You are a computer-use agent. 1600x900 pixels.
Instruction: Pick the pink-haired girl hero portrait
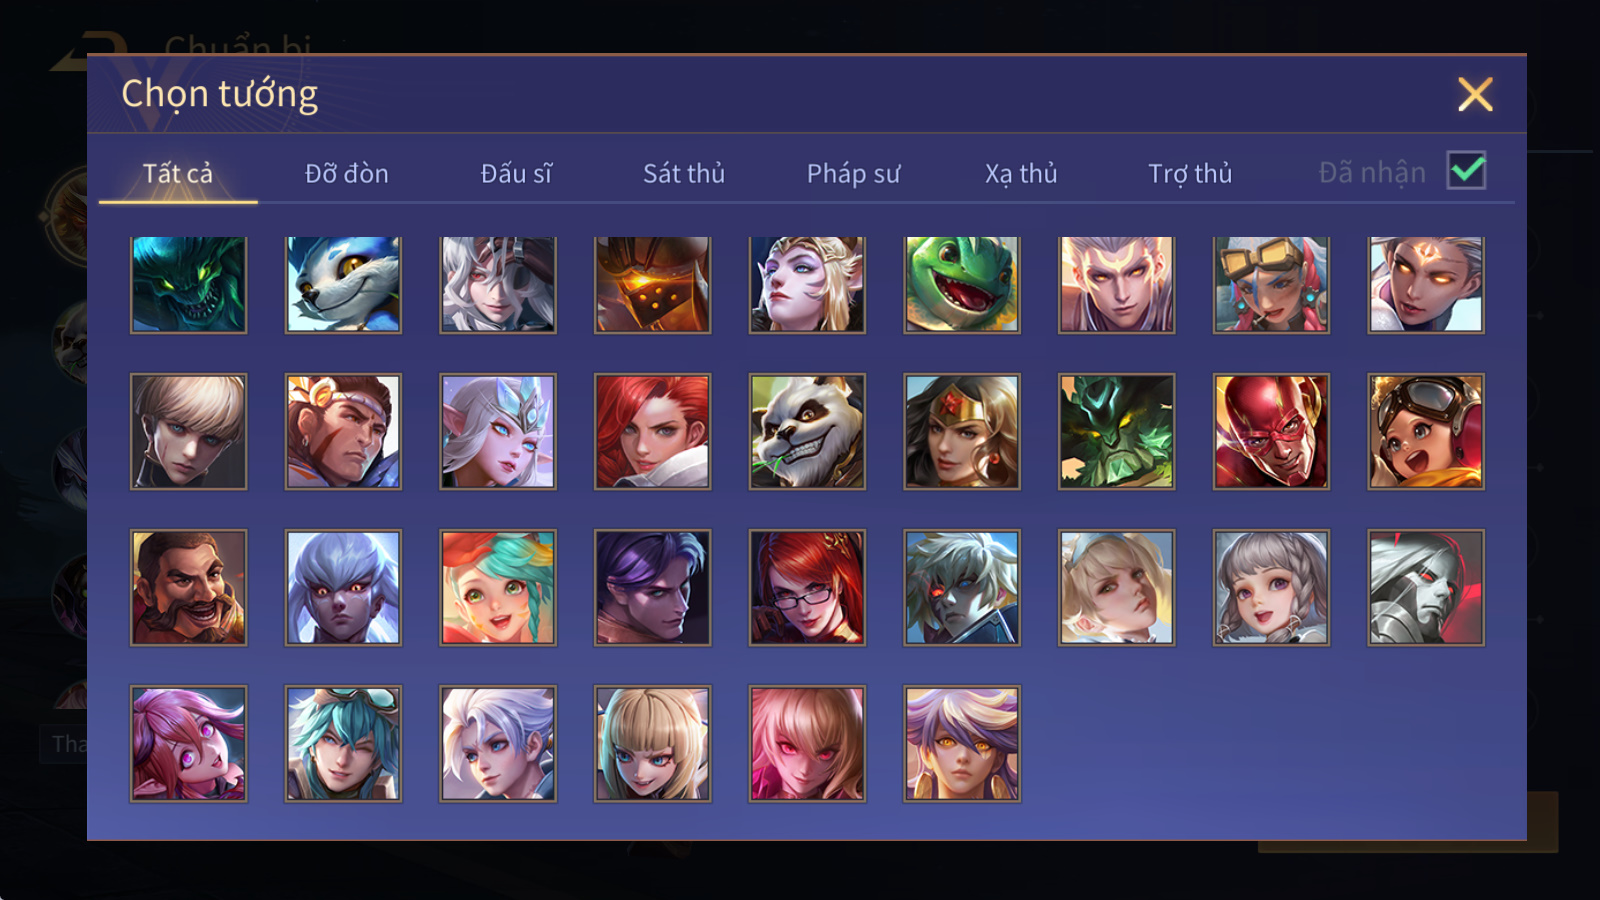[x=188, y=744]
